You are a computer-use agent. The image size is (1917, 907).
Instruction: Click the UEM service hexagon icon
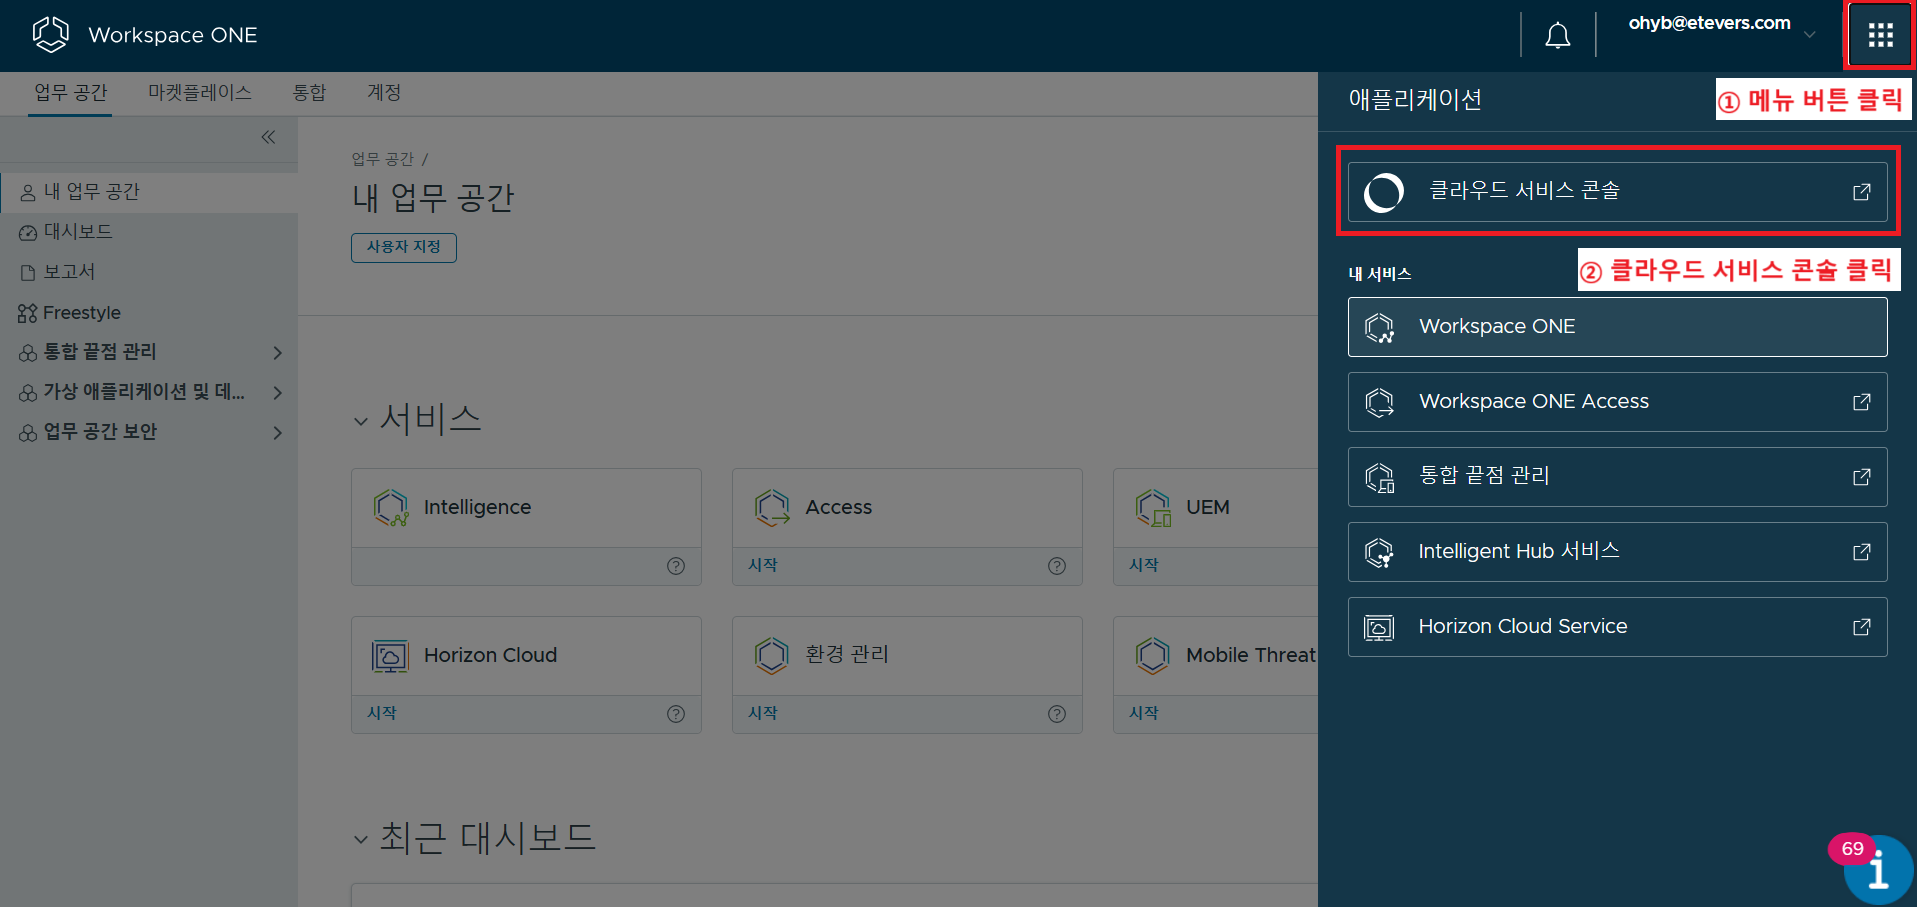click(1153, 507)
